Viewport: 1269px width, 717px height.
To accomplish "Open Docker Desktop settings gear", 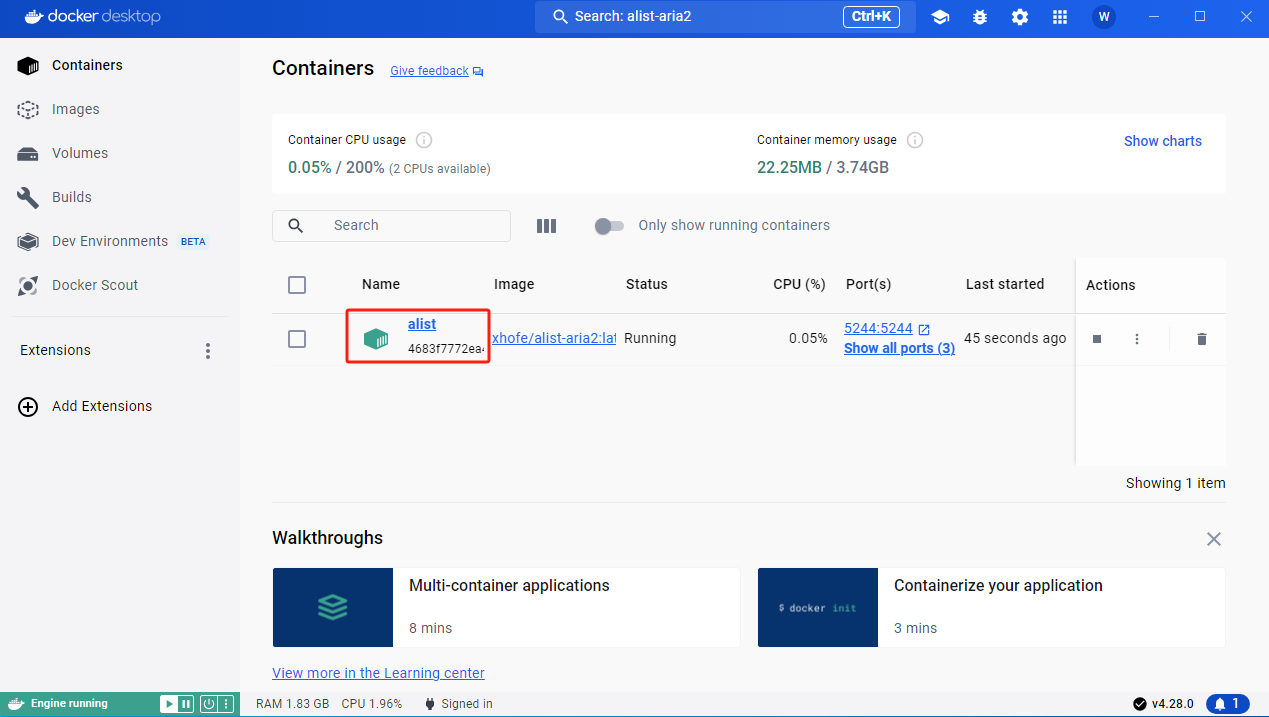I will coord(1019,17).
